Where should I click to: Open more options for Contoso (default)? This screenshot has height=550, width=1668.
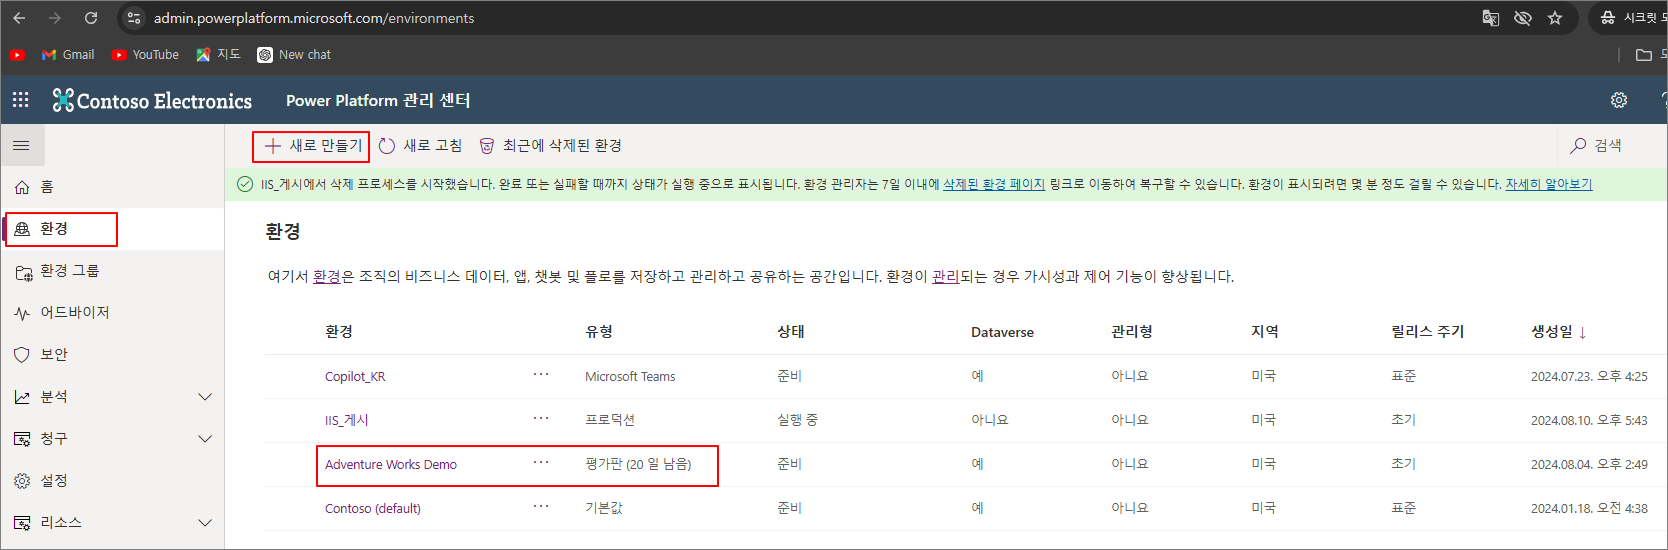[541, 507]
